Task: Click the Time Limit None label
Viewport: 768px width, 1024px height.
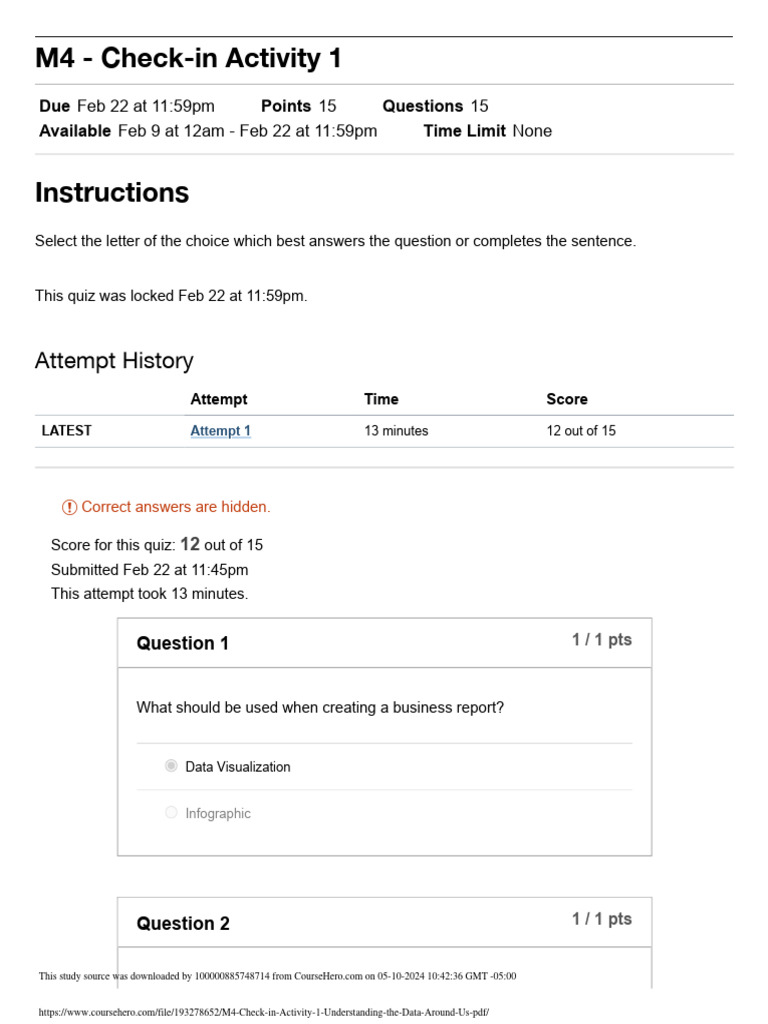Action: point(487,131)
